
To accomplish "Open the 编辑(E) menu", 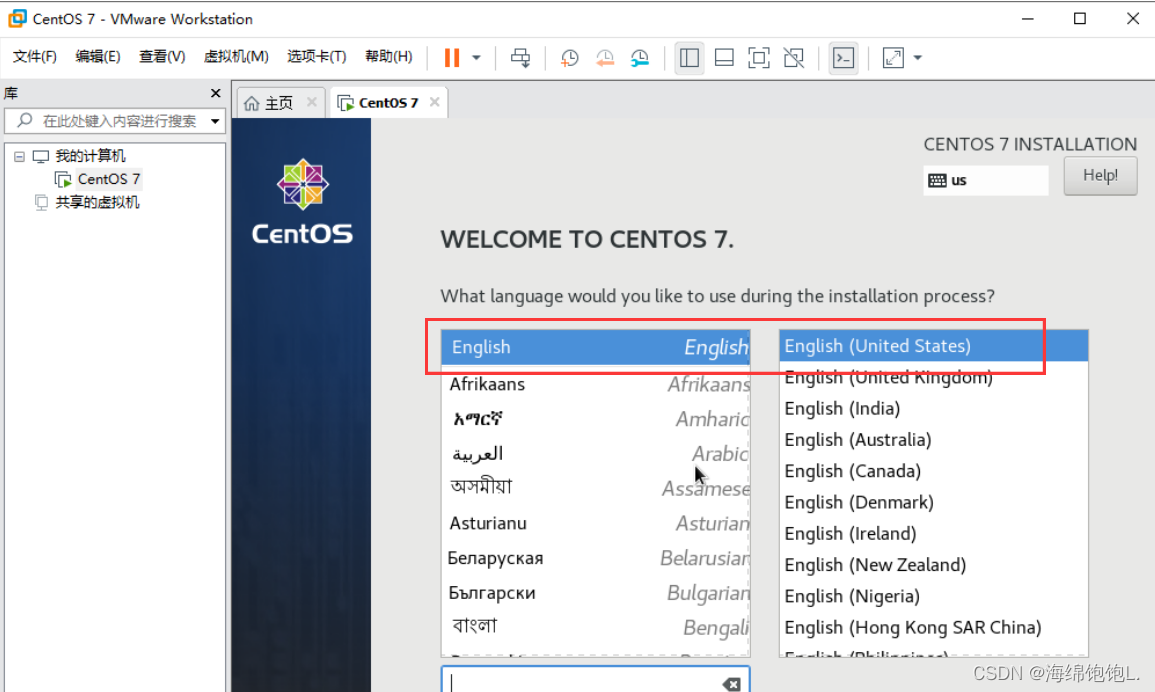I will 98,57.
